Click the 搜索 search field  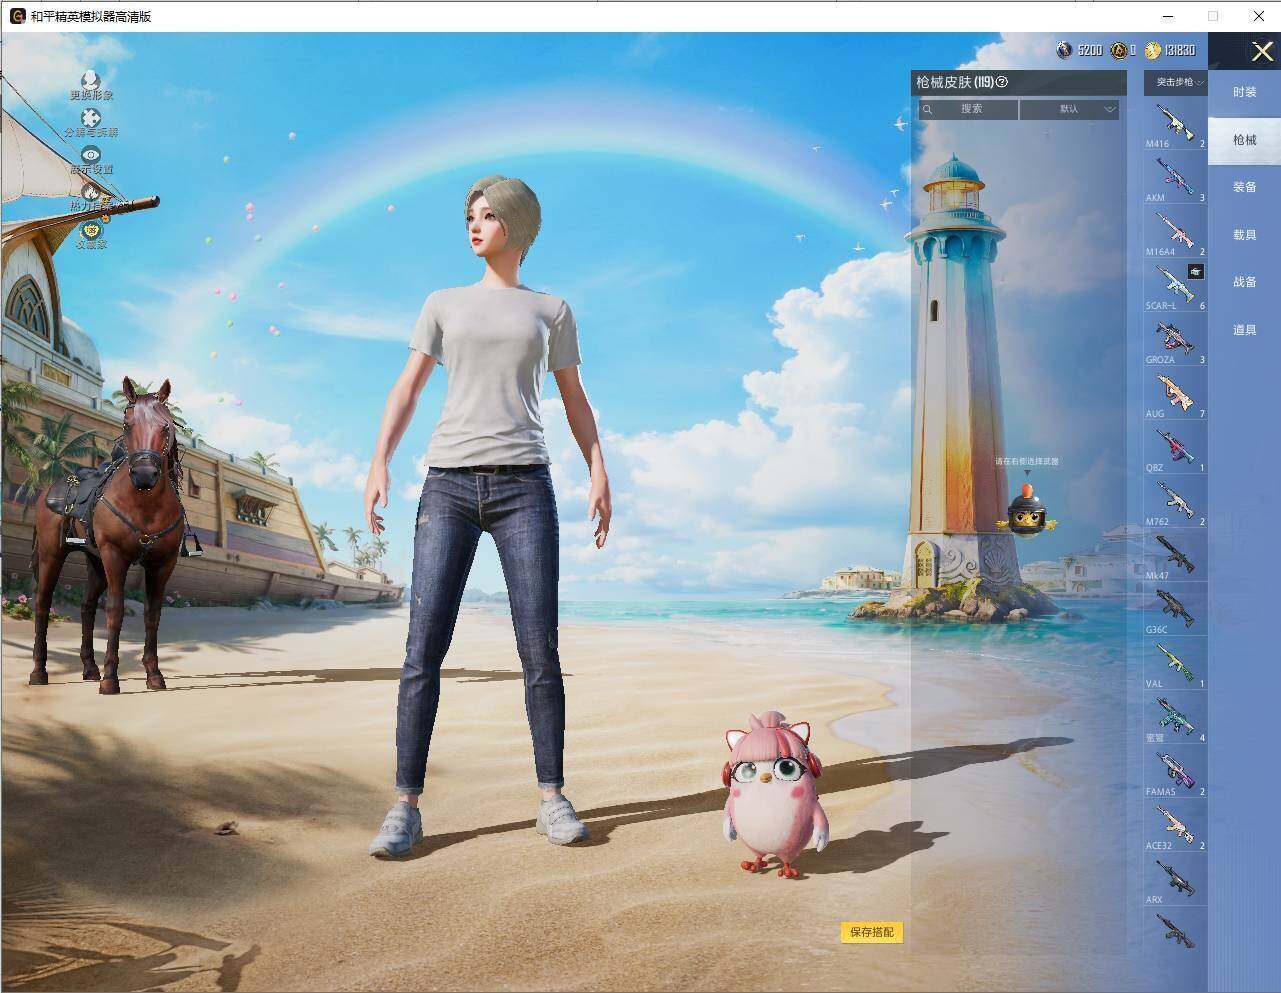click(x=969, y=109)
